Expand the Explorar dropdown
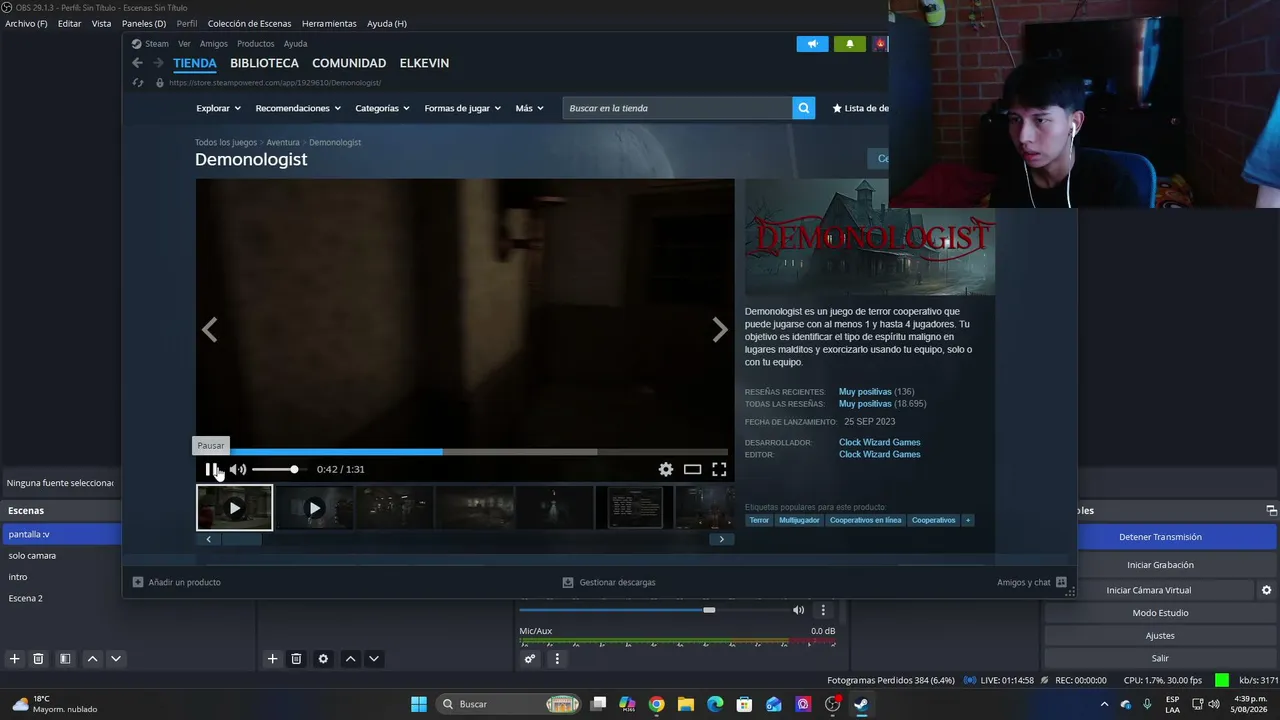1280x720 pixels. pyautogui.click(x=218, y=108)
